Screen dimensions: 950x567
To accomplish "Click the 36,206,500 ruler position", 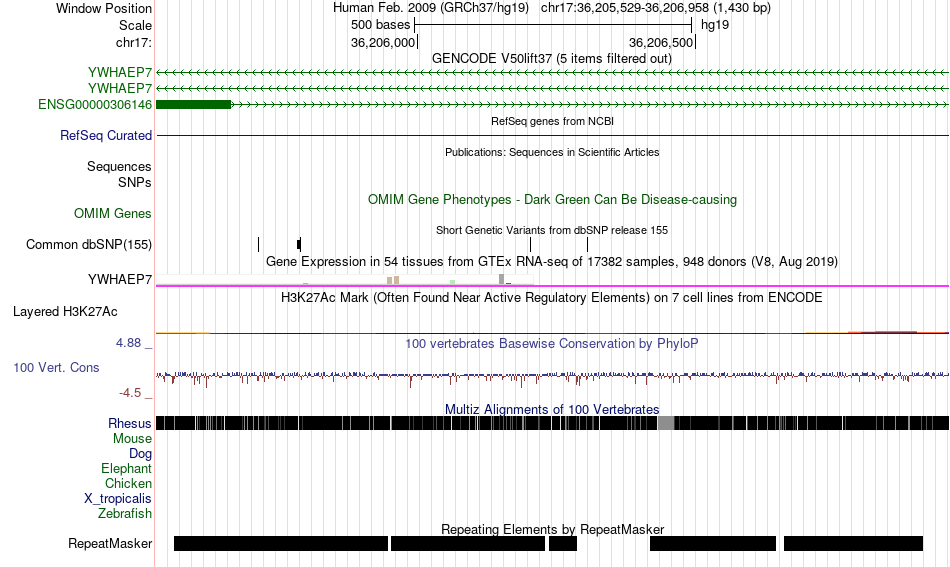I will 661,42.
